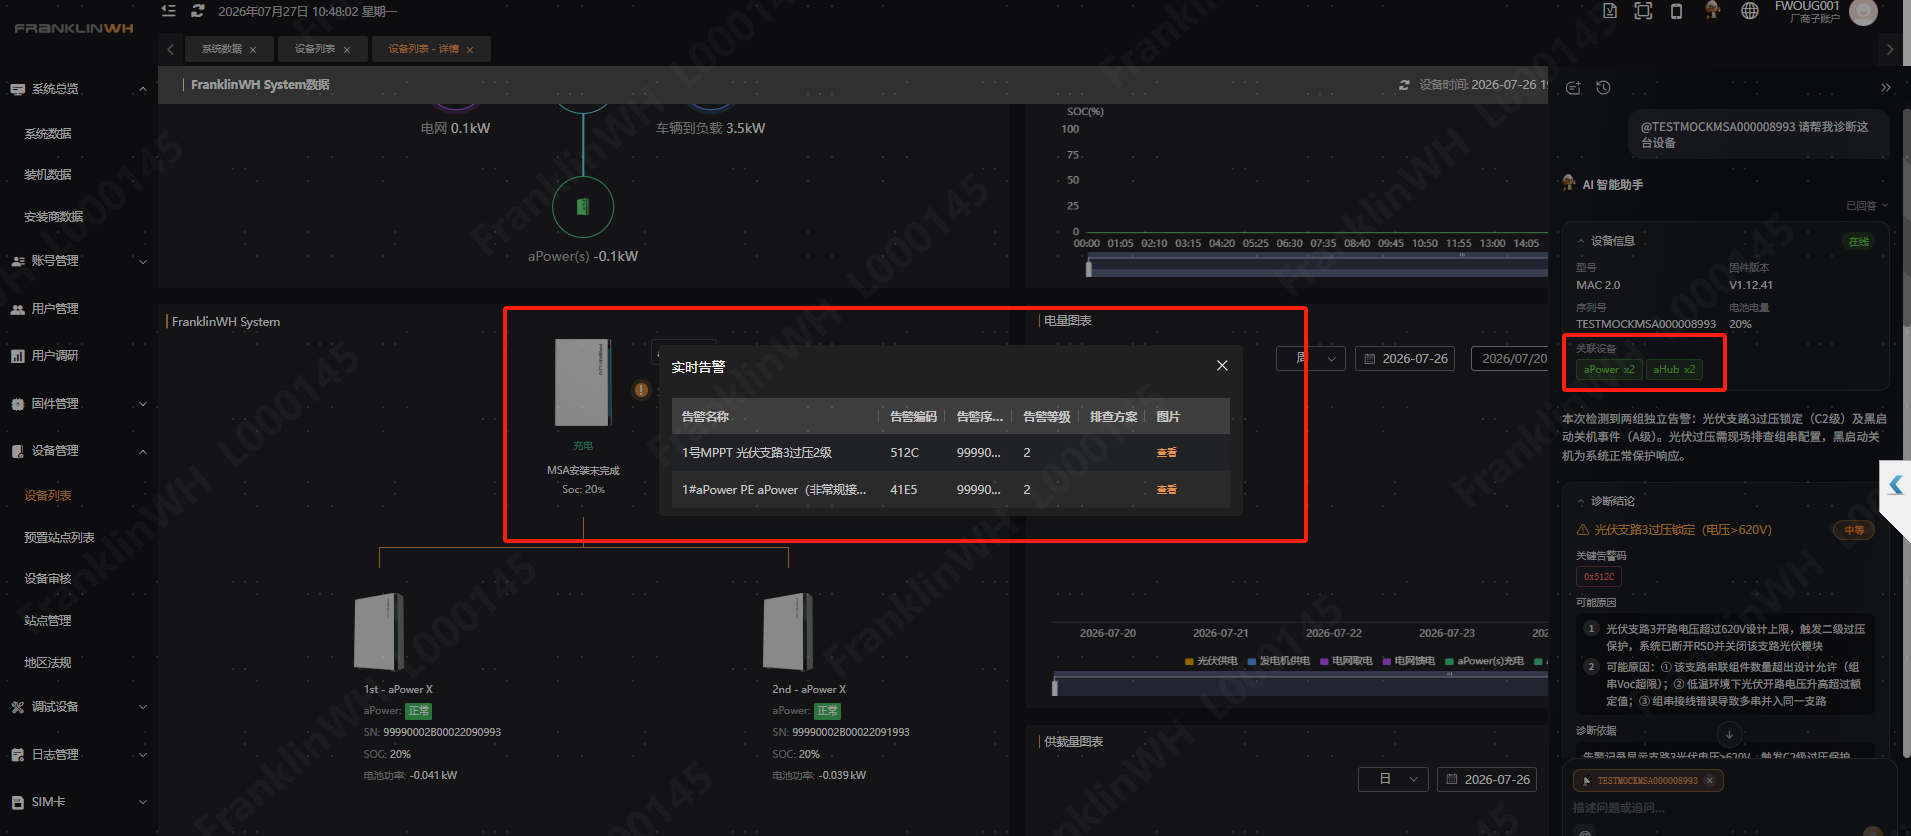Close the 设备列表 - 详情 tab
Image resolution: width=1911 pixels, height=836 pixels.
pos(470,50)
